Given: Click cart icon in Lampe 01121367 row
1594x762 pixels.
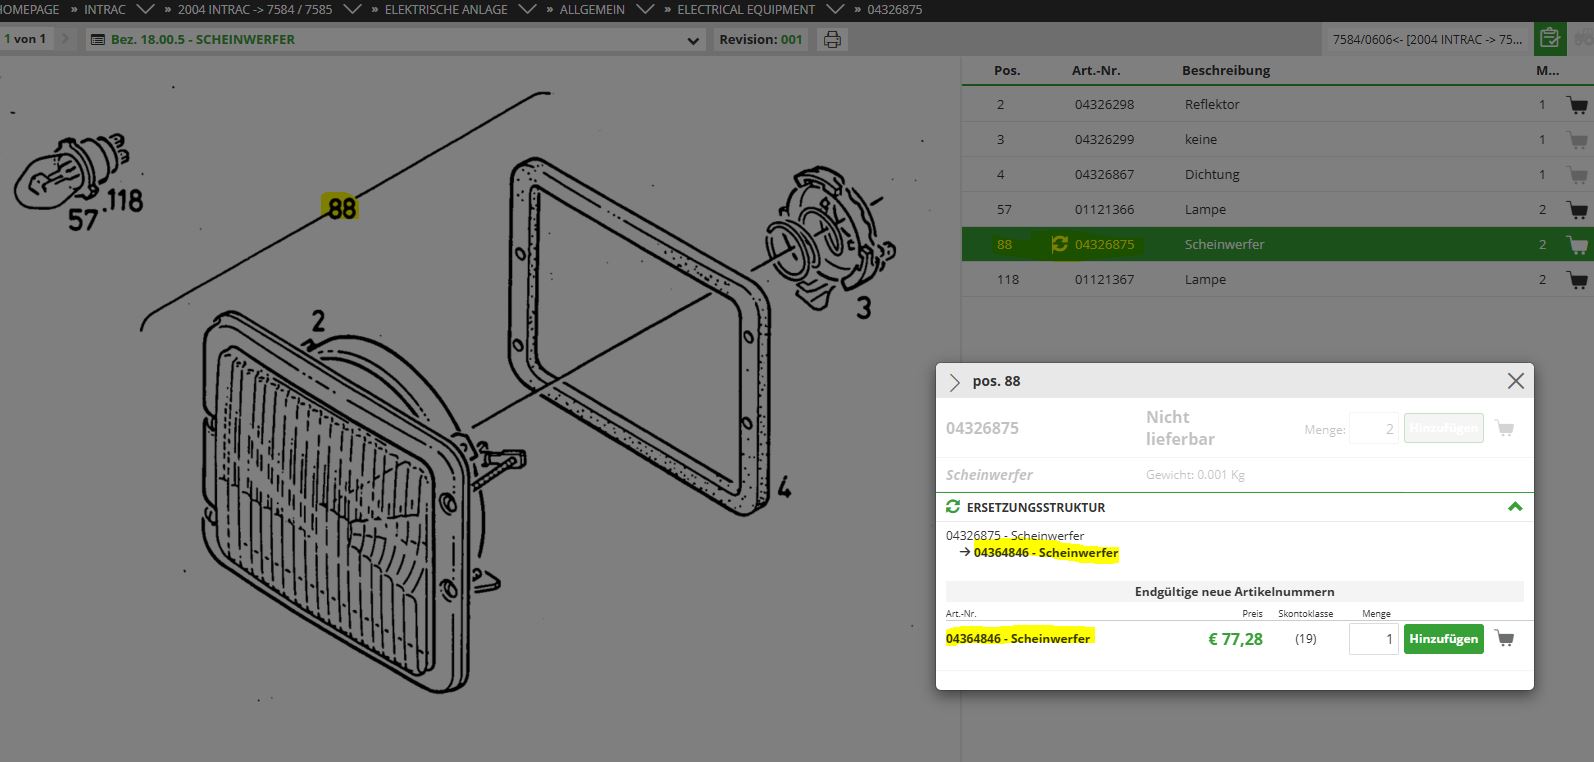Looking at the screenshot, I should click(x=1577, y=280).
